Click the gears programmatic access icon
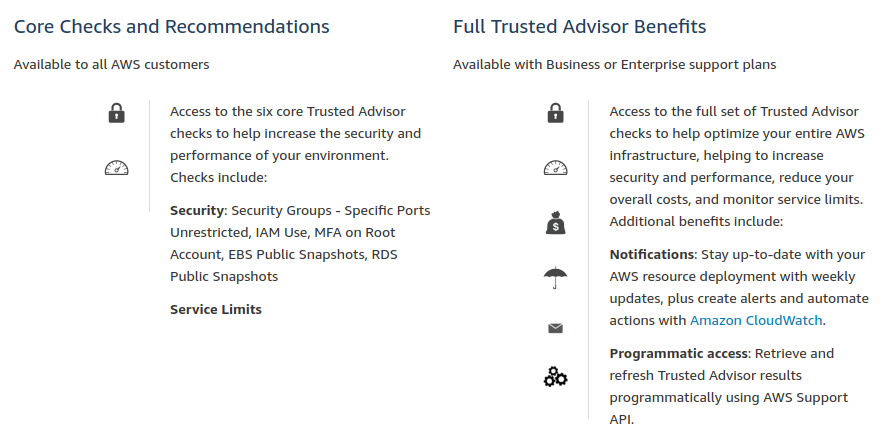The image size is (887, 446). tap(556, 377)
